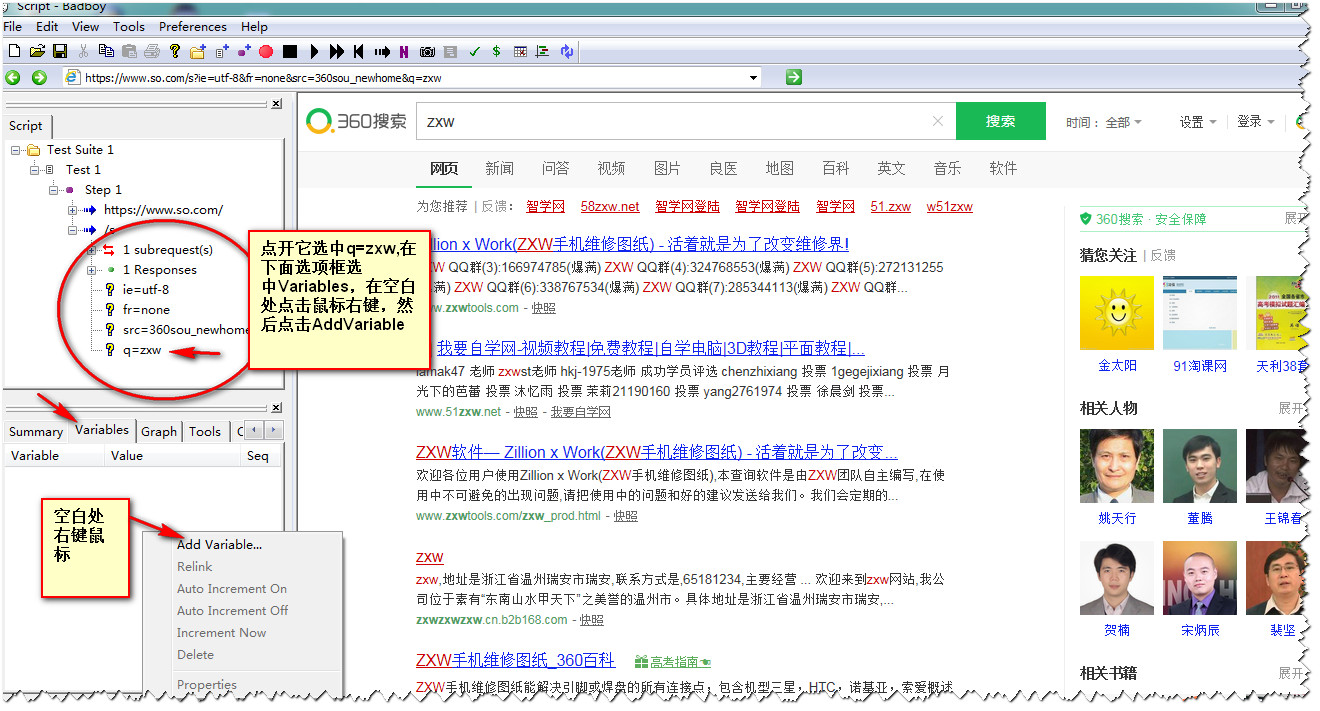Add a new Test via toolbar icon

222,51
